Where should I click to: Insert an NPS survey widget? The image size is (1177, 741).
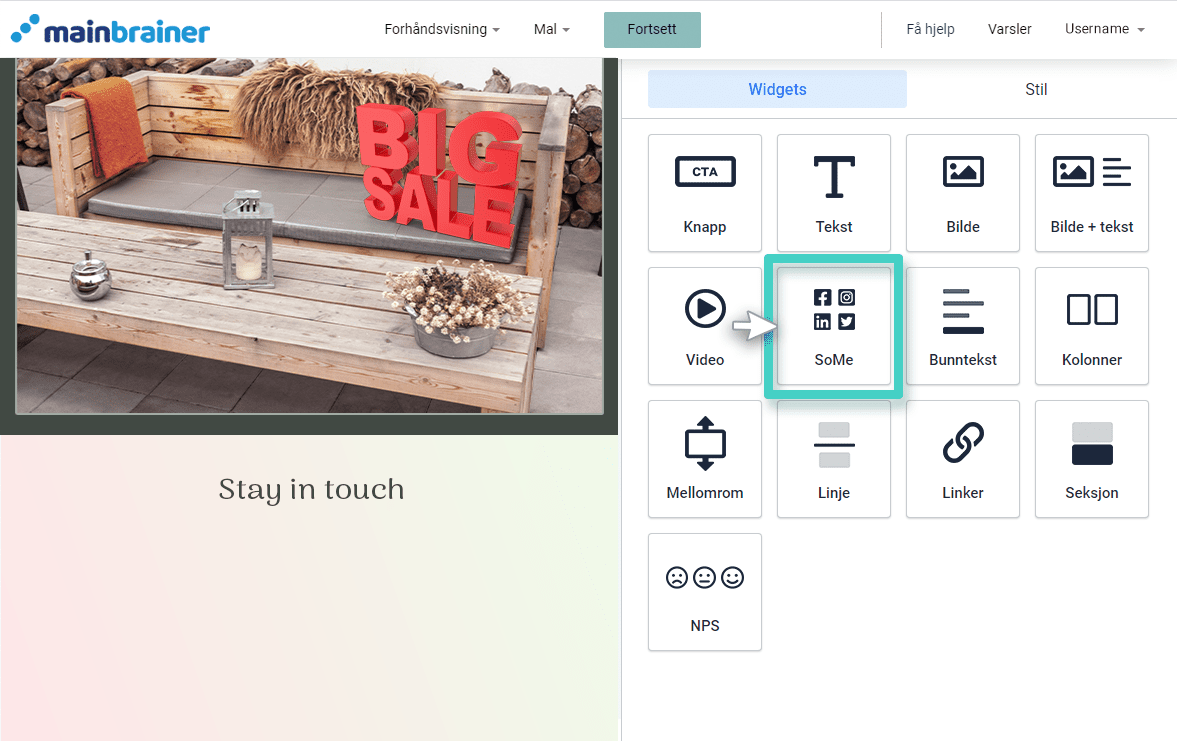pyautogui.click(x=704, y=592)
